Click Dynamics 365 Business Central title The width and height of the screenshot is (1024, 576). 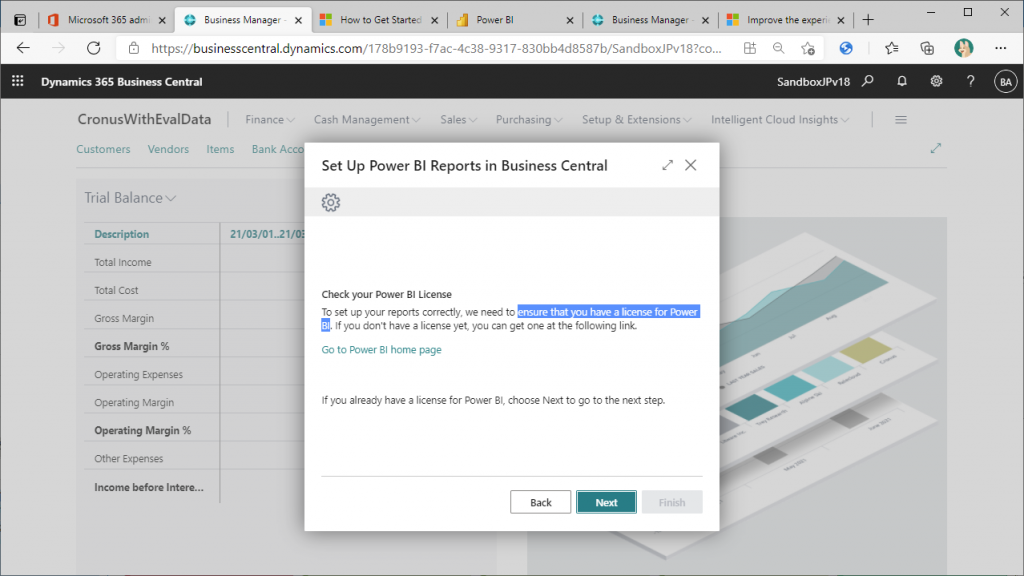click(121, 82)
